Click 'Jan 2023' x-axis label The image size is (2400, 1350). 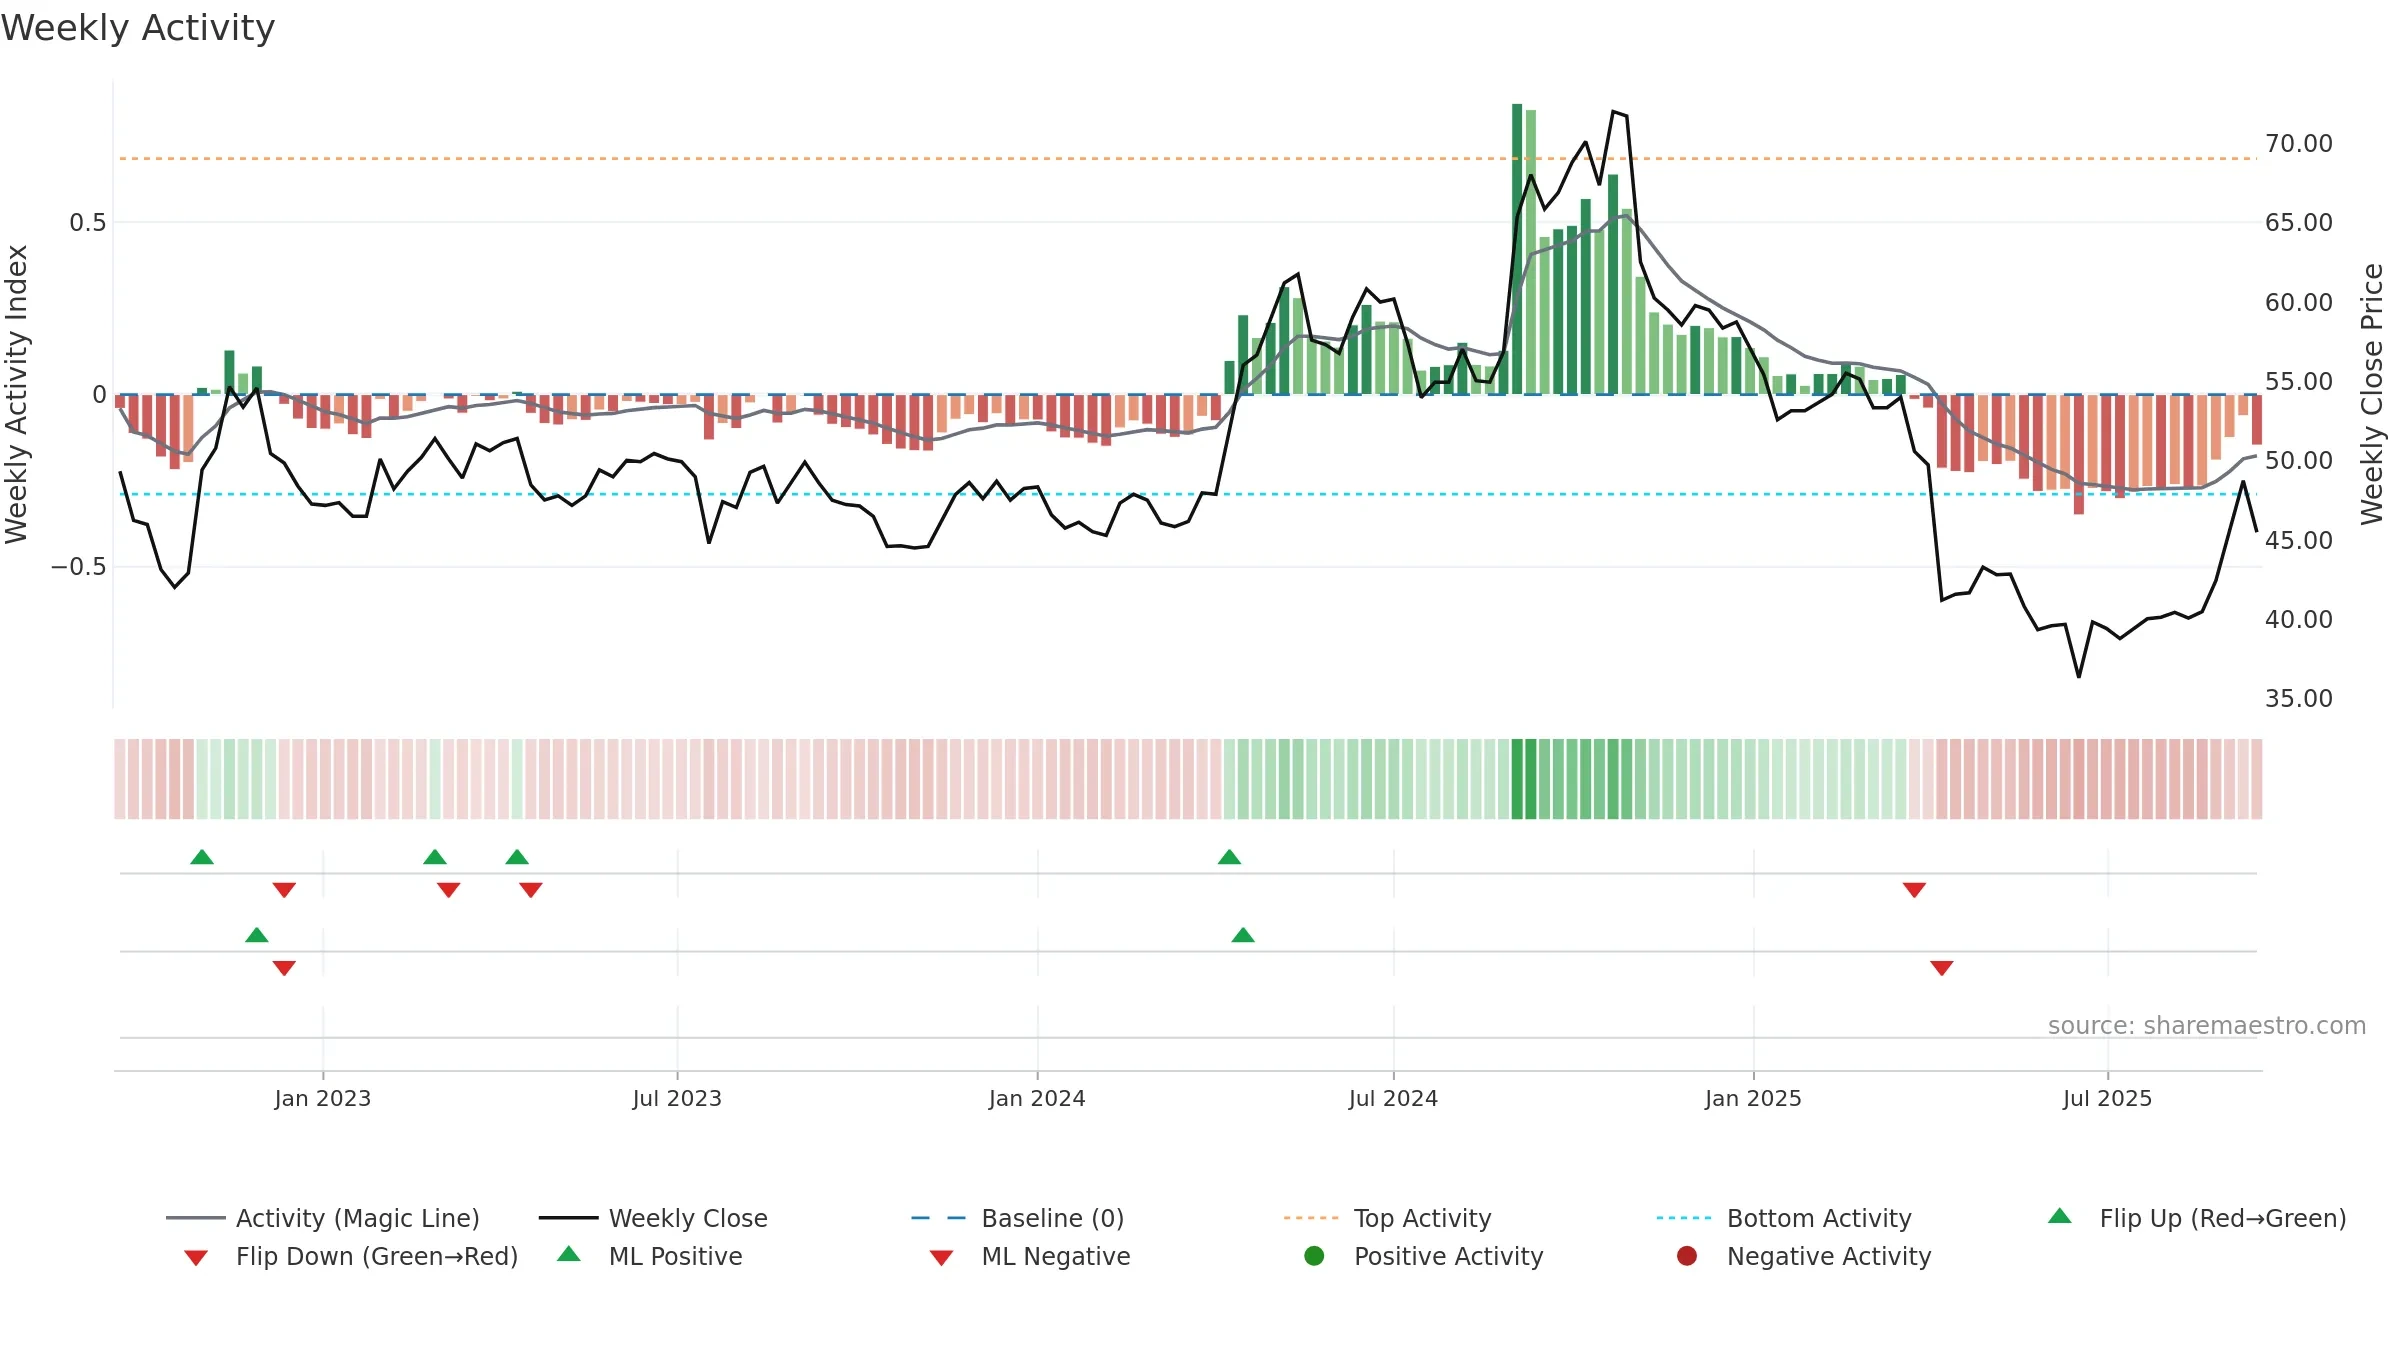[x=323, y=1098]
